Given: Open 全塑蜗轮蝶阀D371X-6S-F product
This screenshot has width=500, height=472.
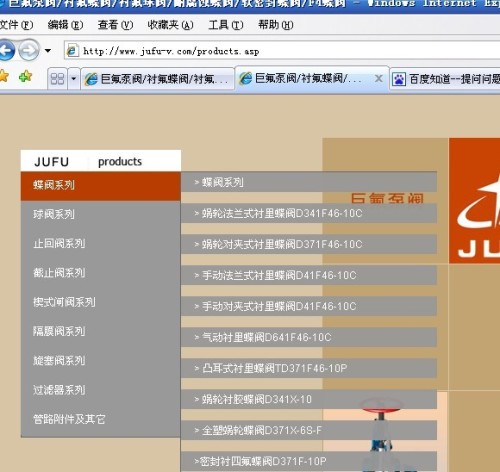Looking at the screenshot, I should pyautogui.click(x=309, y=430).
